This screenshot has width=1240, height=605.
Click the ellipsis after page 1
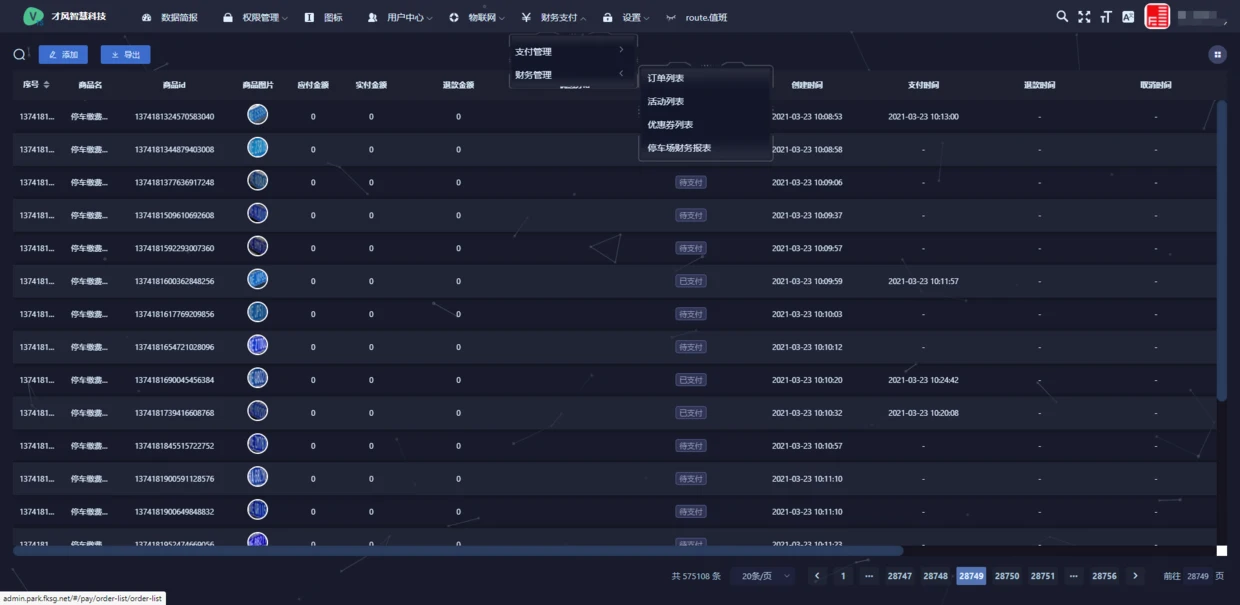[x=869, y=576]
